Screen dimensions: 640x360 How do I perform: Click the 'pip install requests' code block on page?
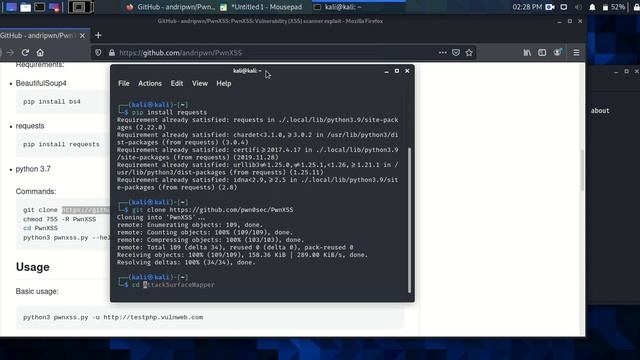(x=62, y=144)
